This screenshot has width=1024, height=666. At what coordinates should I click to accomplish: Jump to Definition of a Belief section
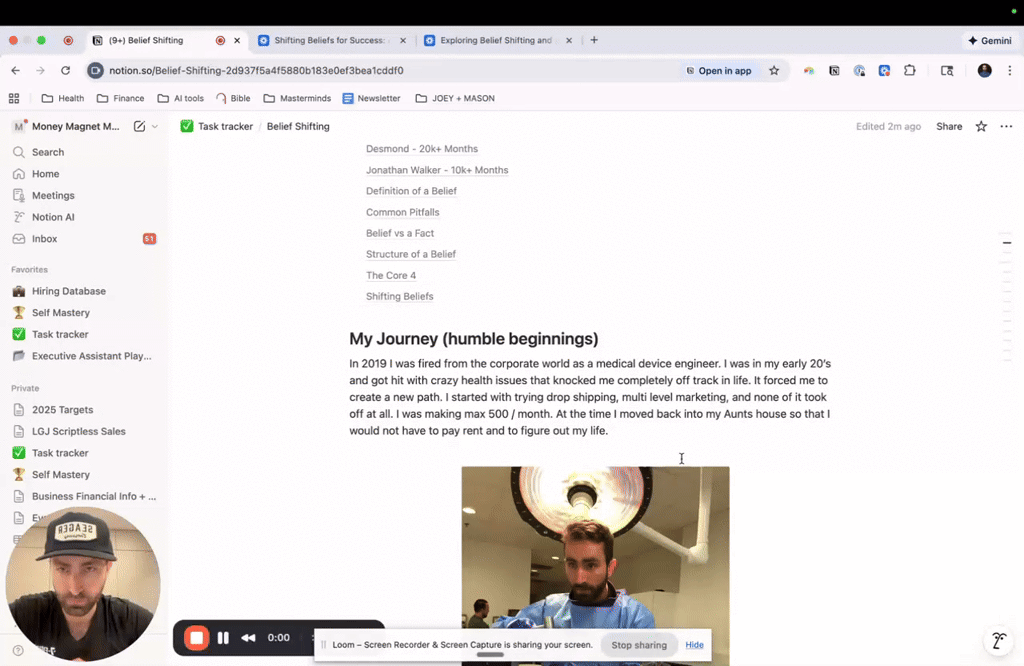(x=411, y=191)
